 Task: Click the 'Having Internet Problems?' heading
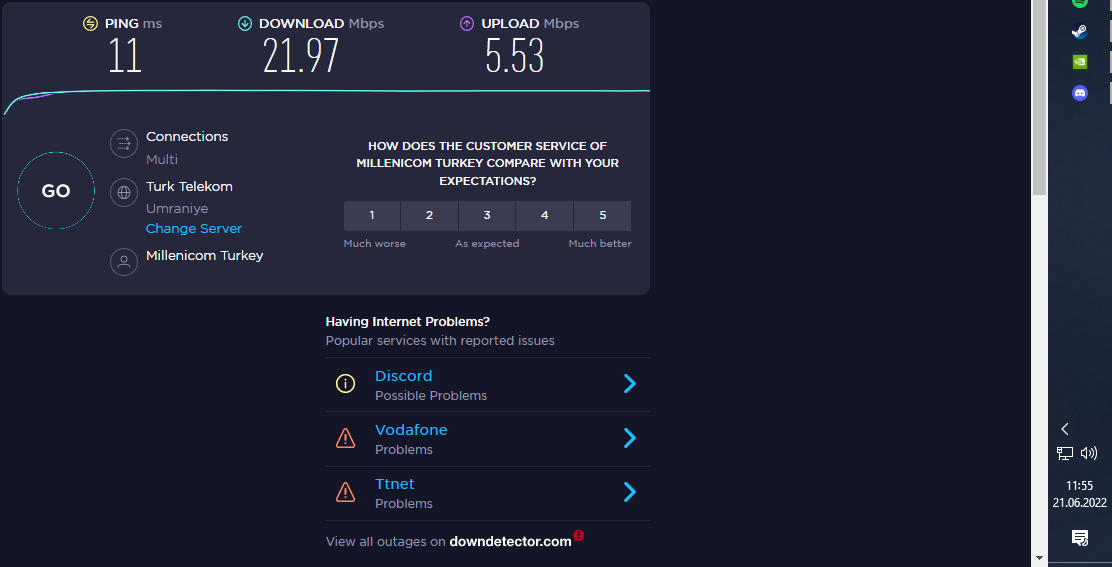tap(408, 321)
